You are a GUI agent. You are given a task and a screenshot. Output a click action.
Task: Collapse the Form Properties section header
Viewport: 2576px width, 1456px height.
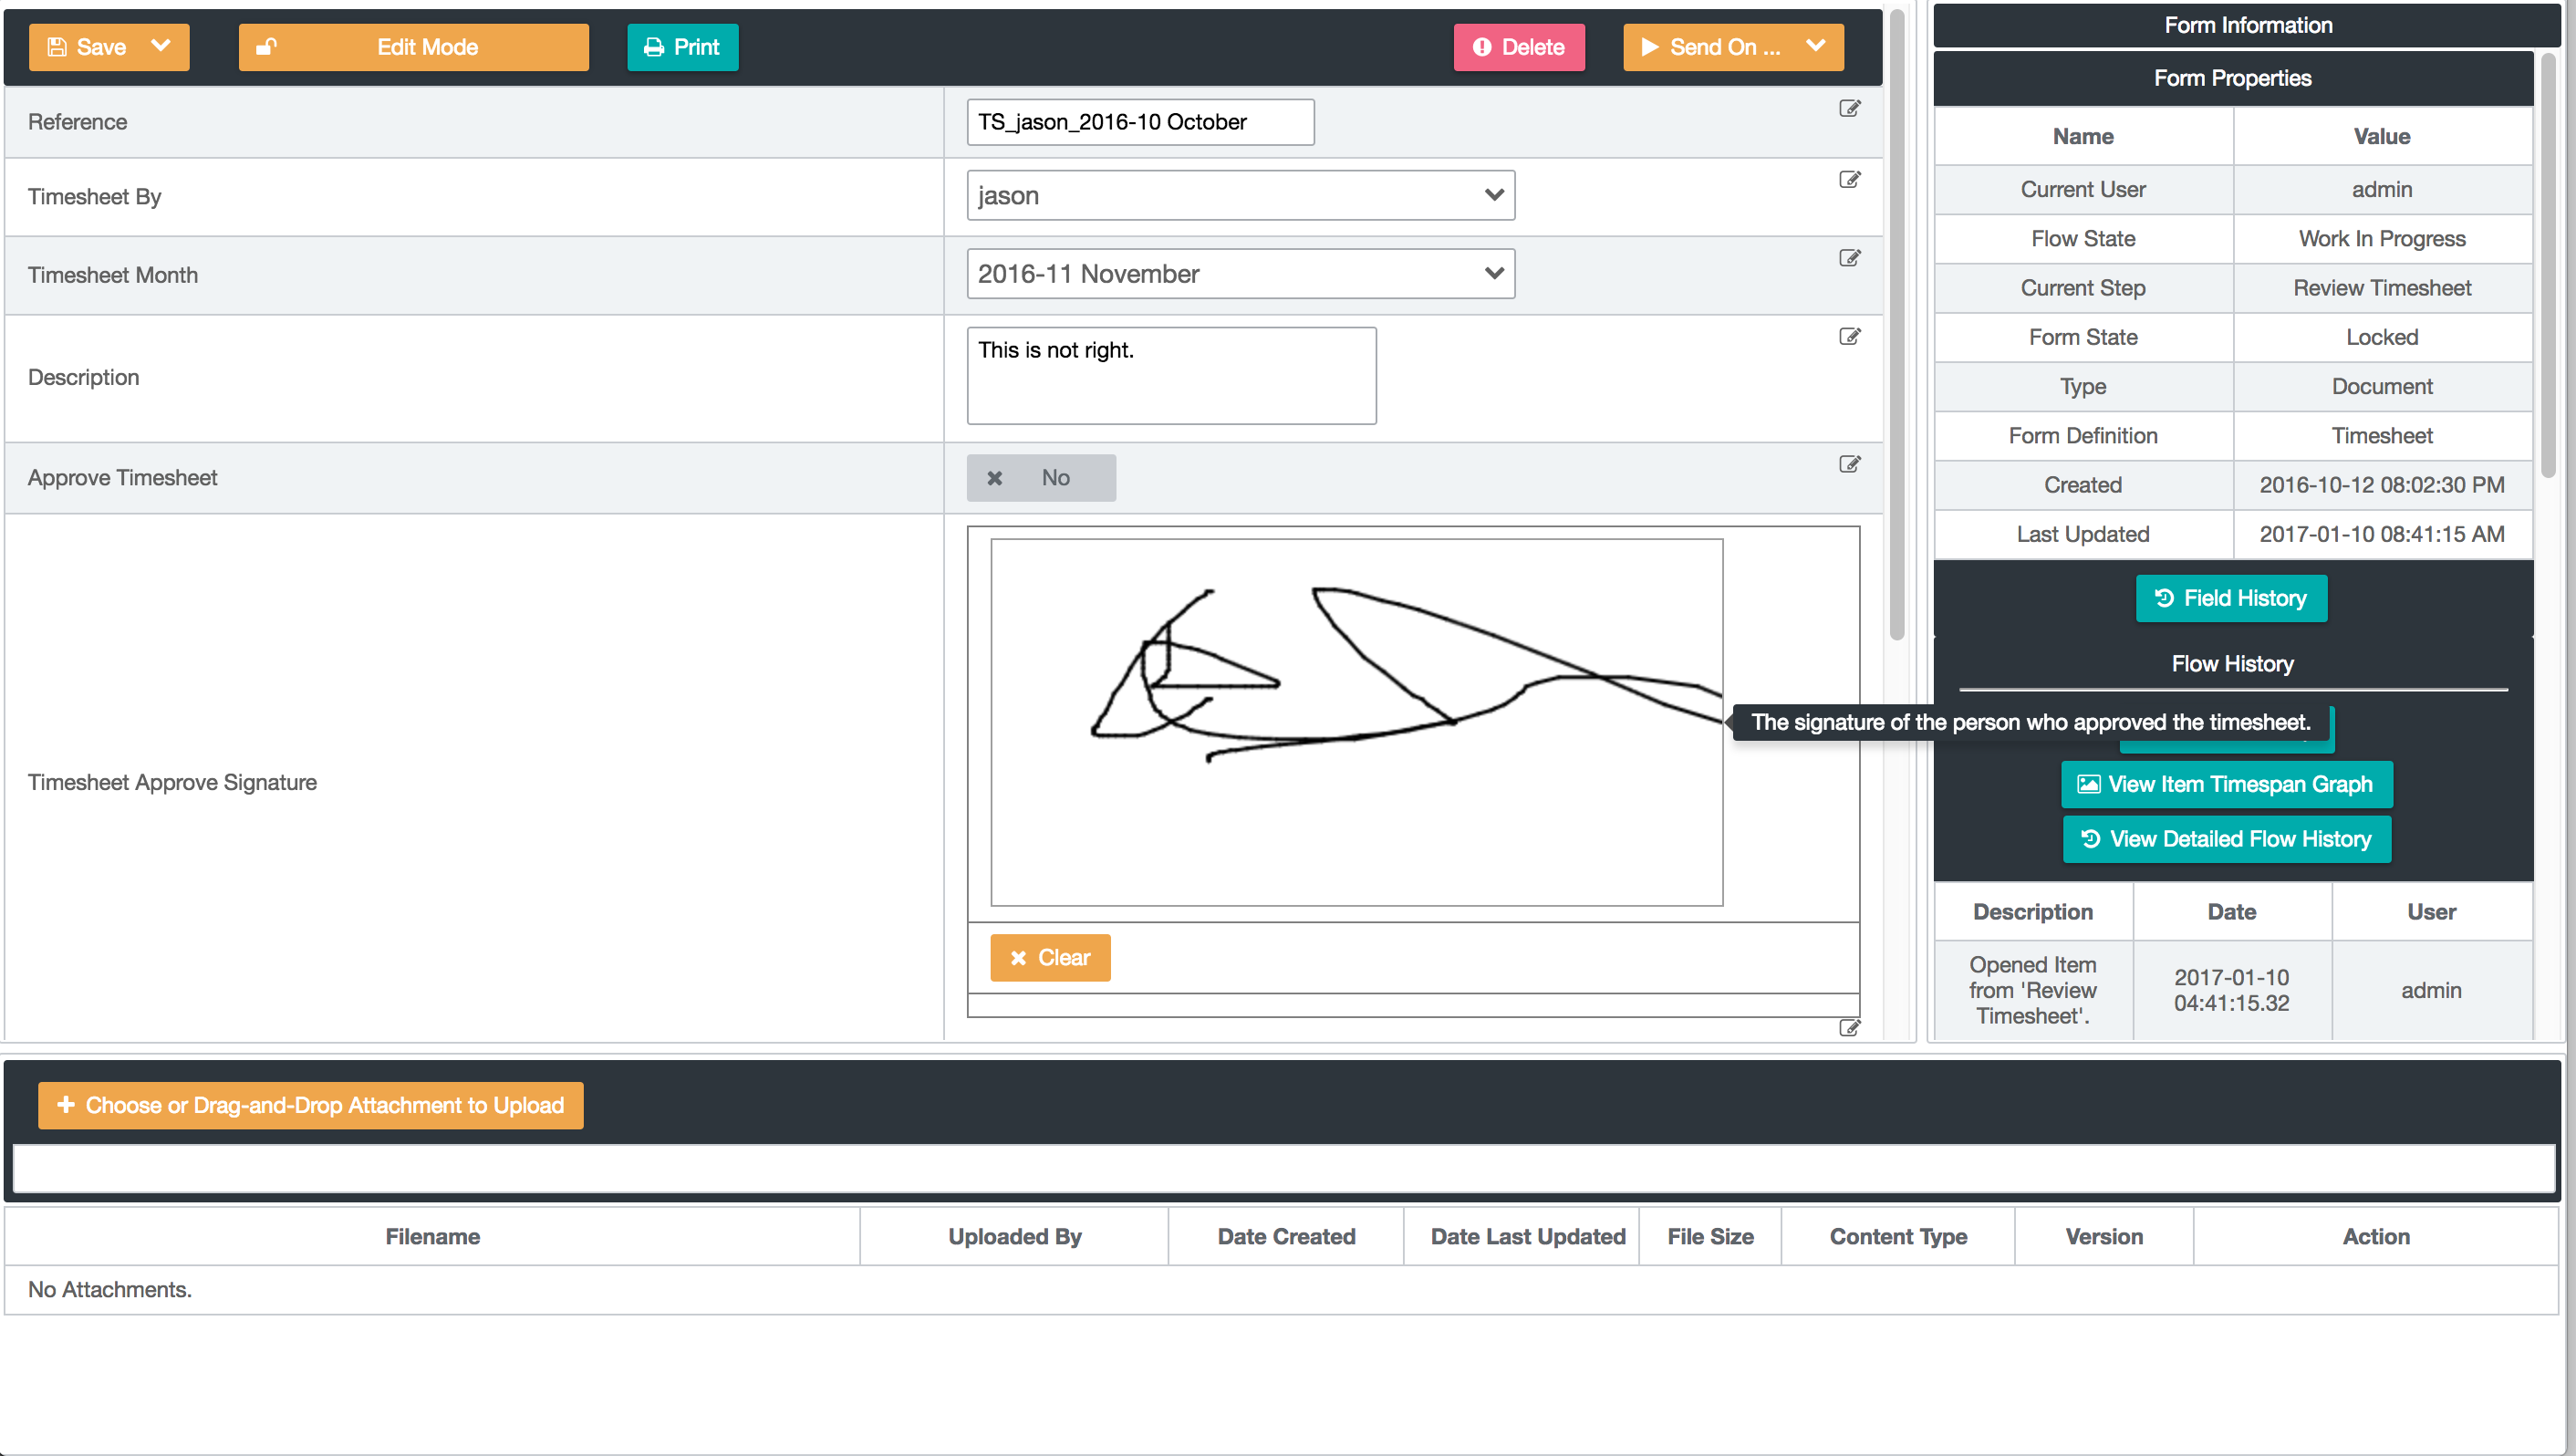(x=2231, y=78)
